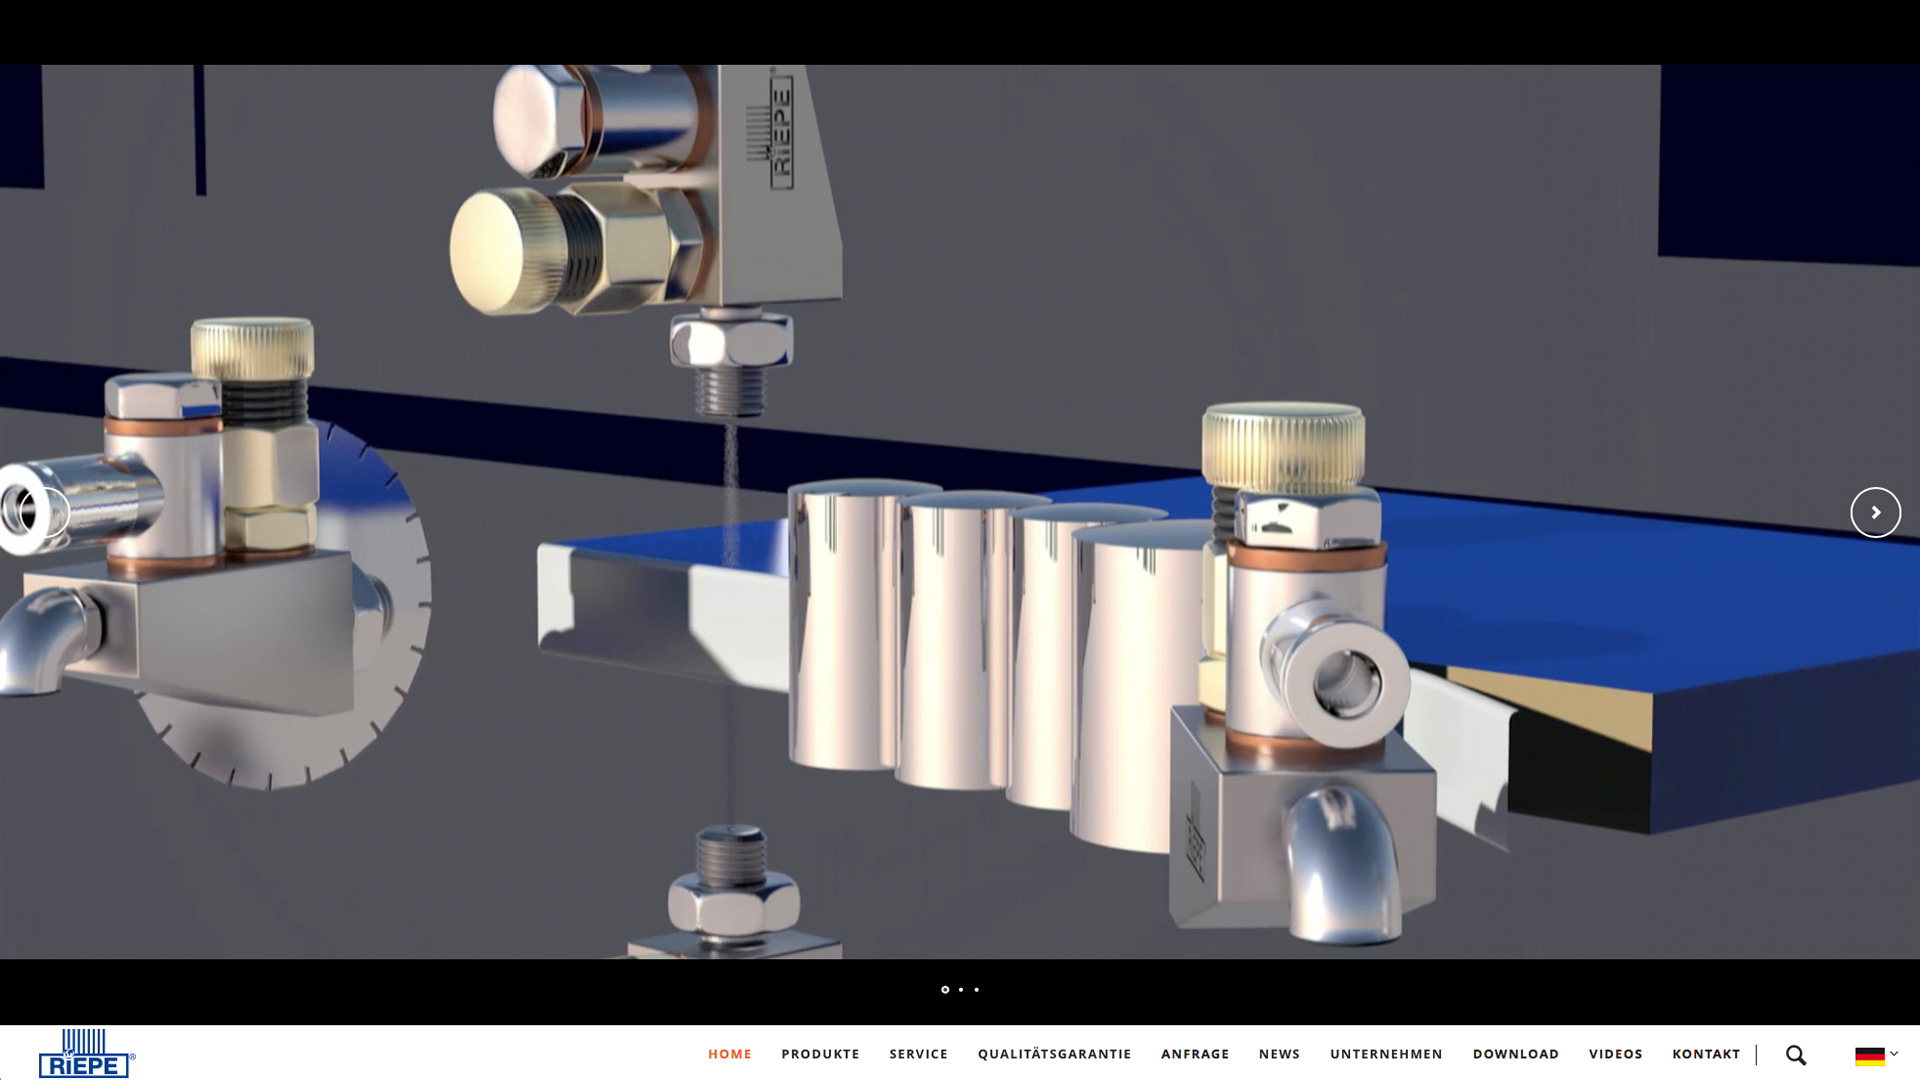
Task: Expand the language dropdown chevron
Action: point(1893,1053)
